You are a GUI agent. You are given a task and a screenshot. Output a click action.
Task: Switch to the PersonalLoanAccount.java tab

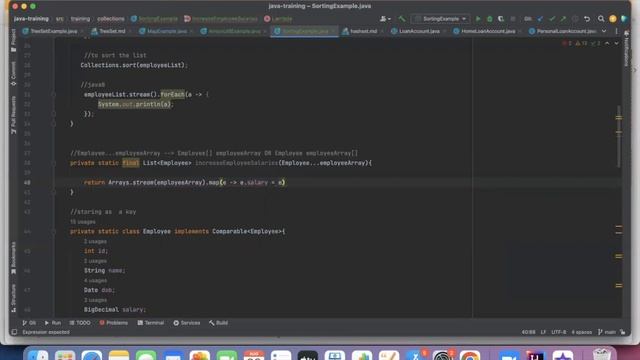(562, 31)
